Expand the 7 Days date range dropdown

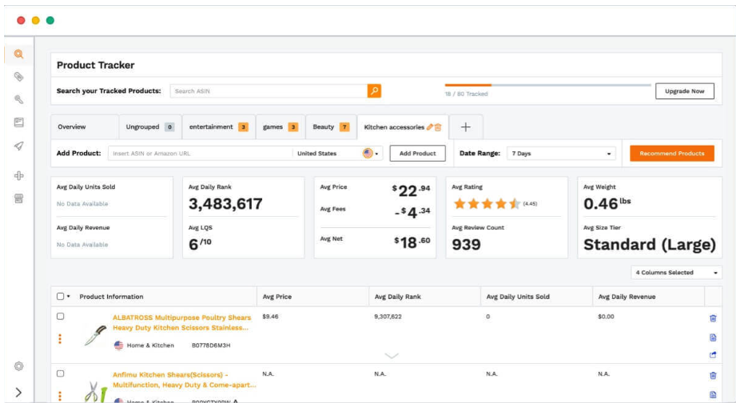click(560, 153)
